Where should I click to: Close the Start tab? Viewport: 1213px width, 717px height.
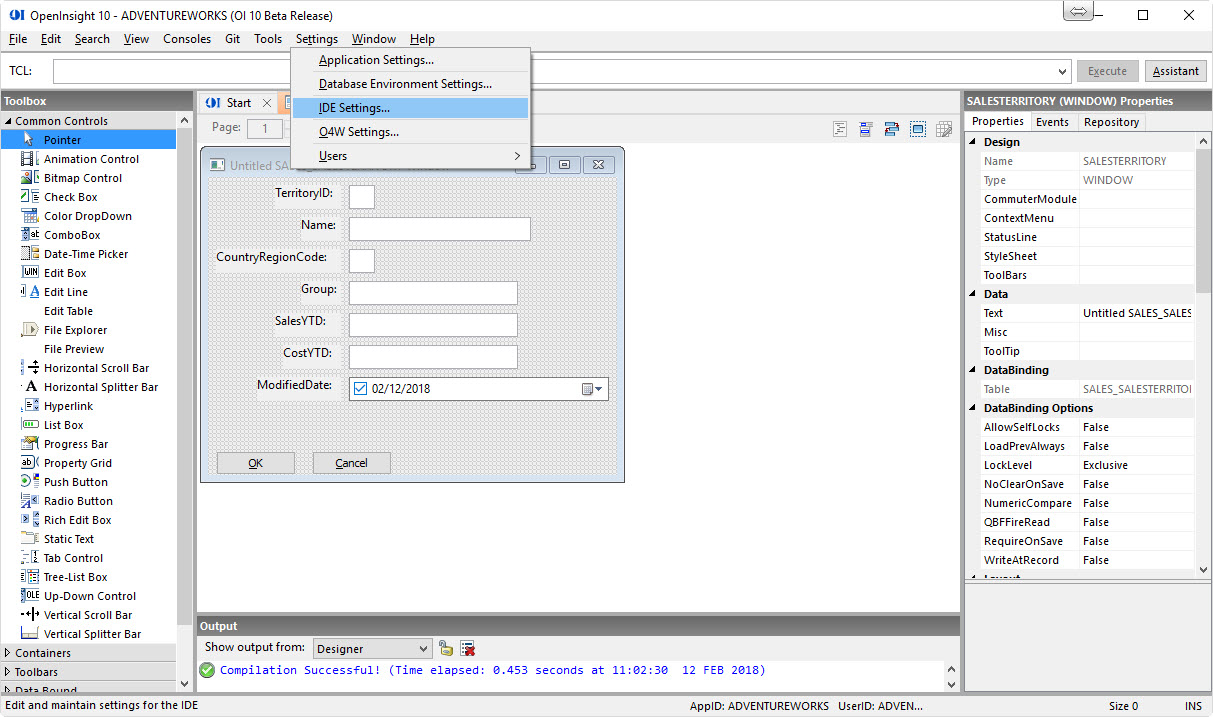pos(266,103)
